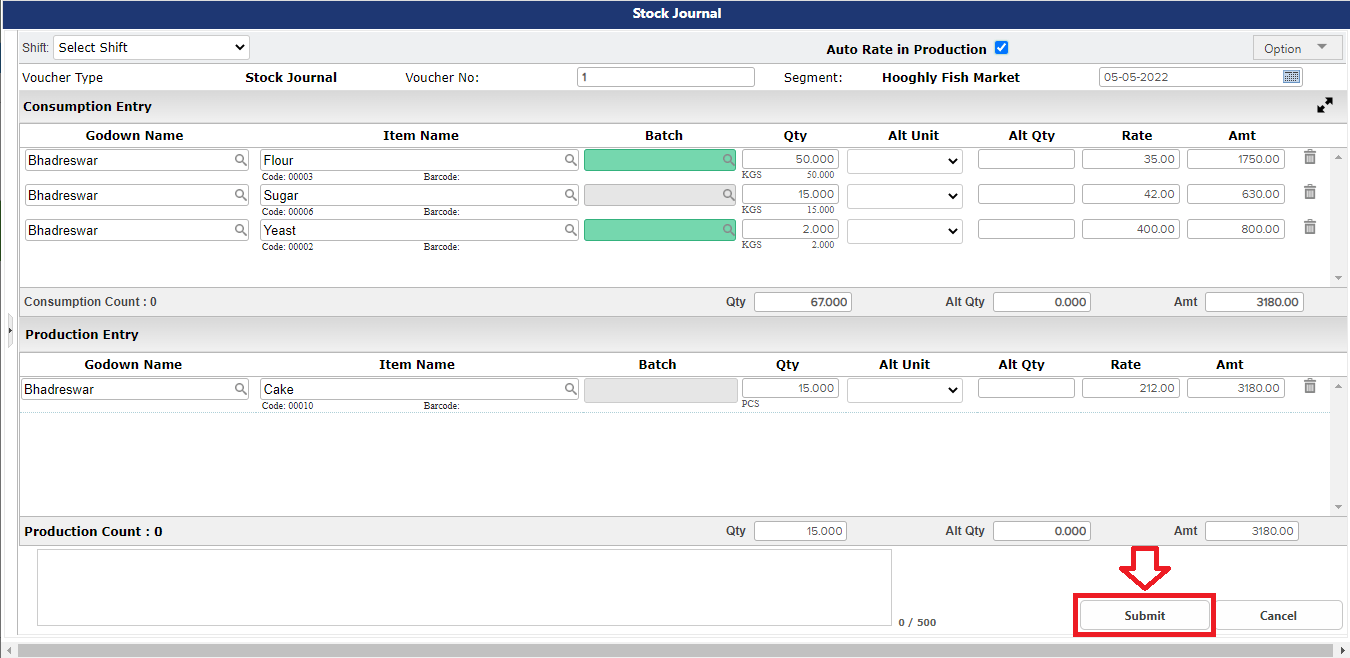The height and width of the screenshot is (658, 1350).
Task: Delete the Flour consumption row
Action: (x=1309, y=157)
